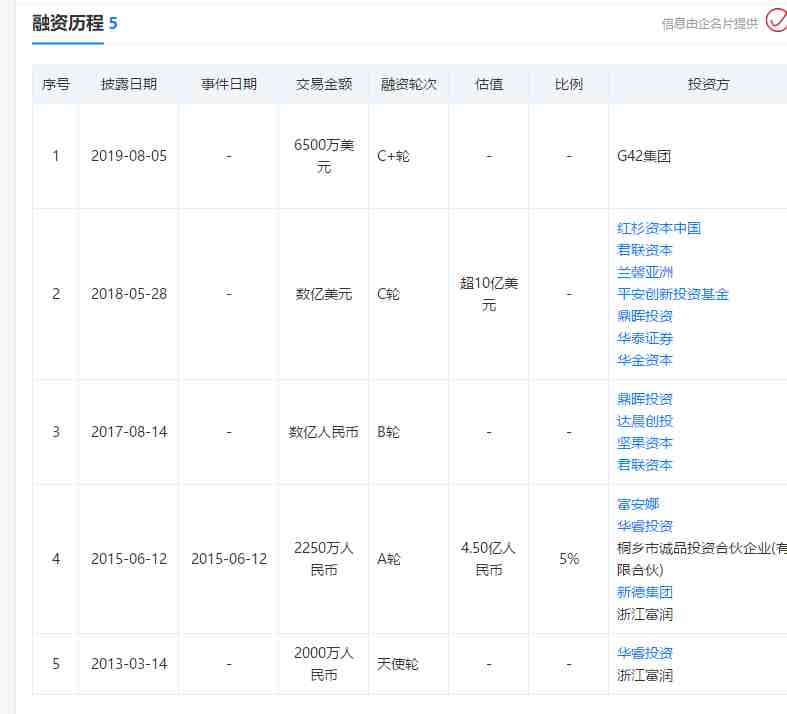This screenshot has height=714, width=787.
Task: Open 鼎晖投资 link in C轮 row
Action: tap(644, 316)
